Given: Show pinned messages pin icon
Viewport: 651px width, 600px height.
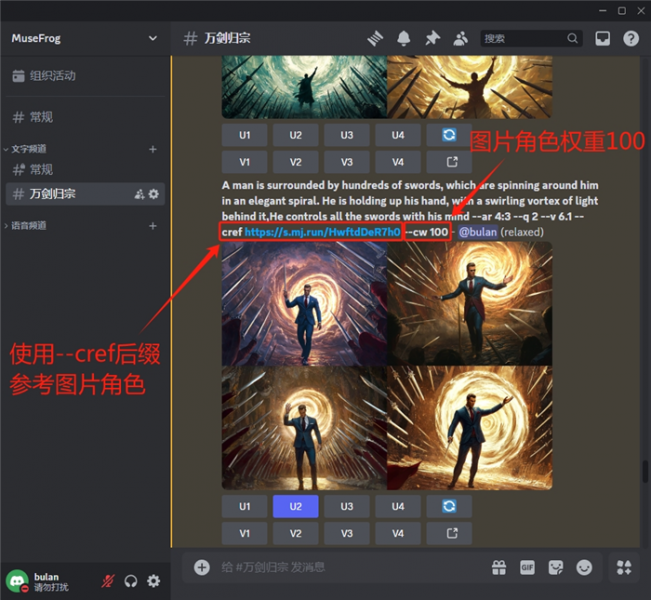Looking at the screenshot, I should click(x=432, y=39).
